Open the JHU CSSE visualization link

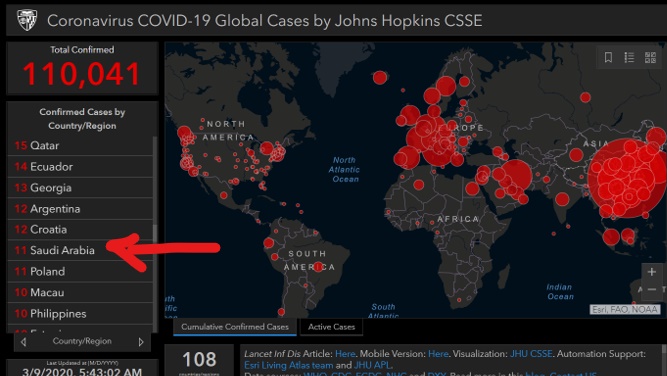click(531, 353)
